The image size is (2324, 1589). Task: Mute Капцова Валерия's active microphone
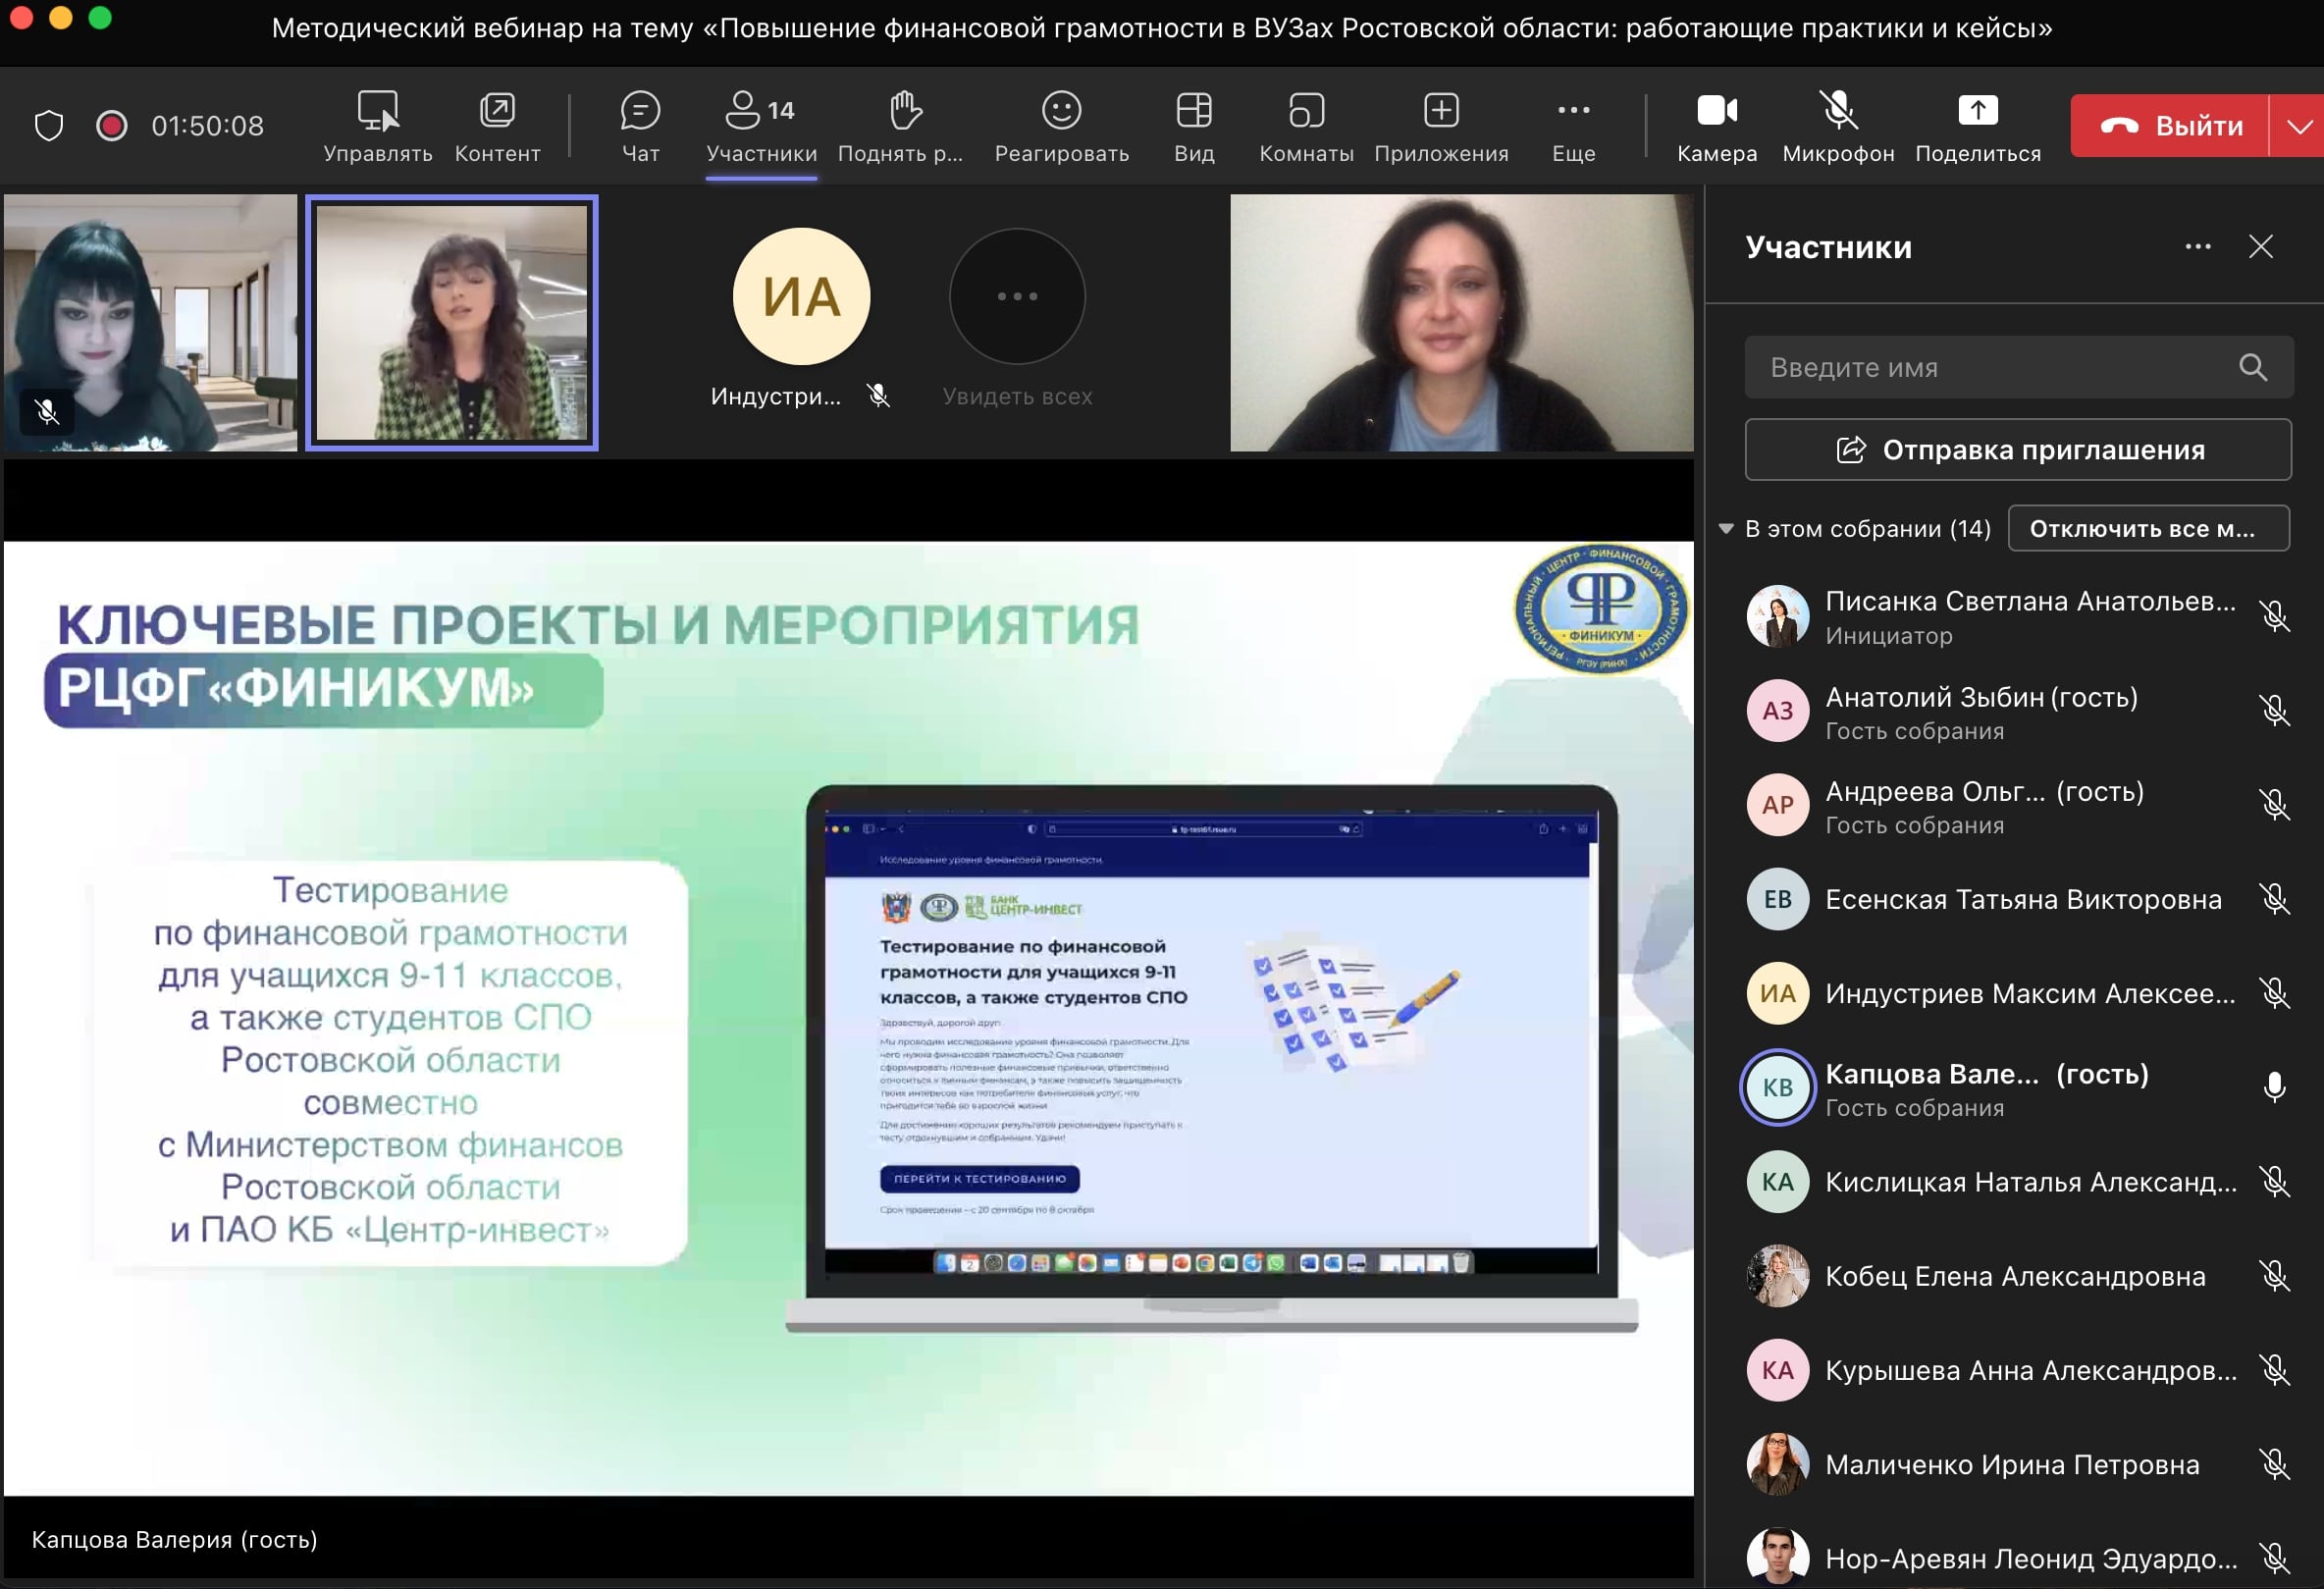2274,1087
